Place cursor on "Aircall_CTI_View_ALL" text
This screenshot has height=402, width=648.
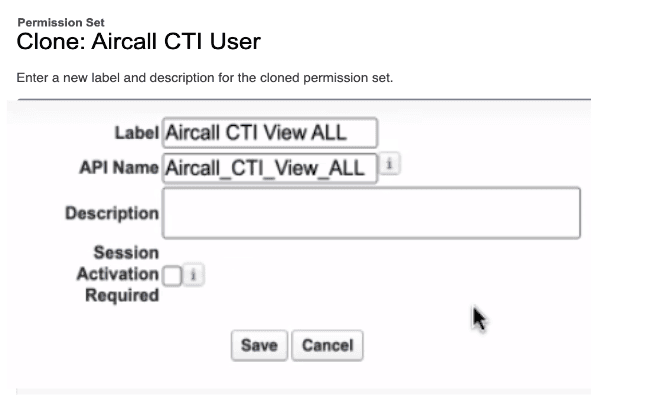tap(267, 168)
